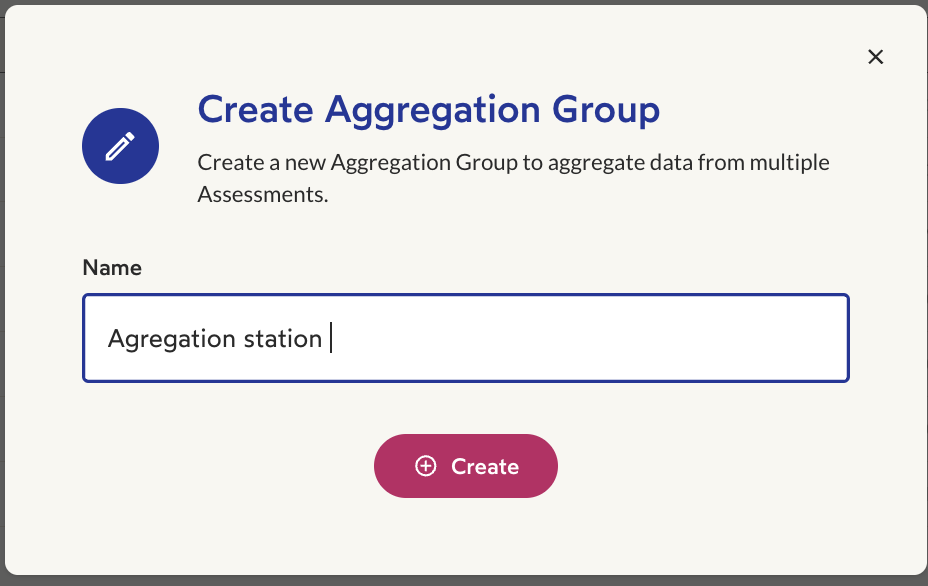Click the text cursor at the end of the input

click(x=331, y=337)
